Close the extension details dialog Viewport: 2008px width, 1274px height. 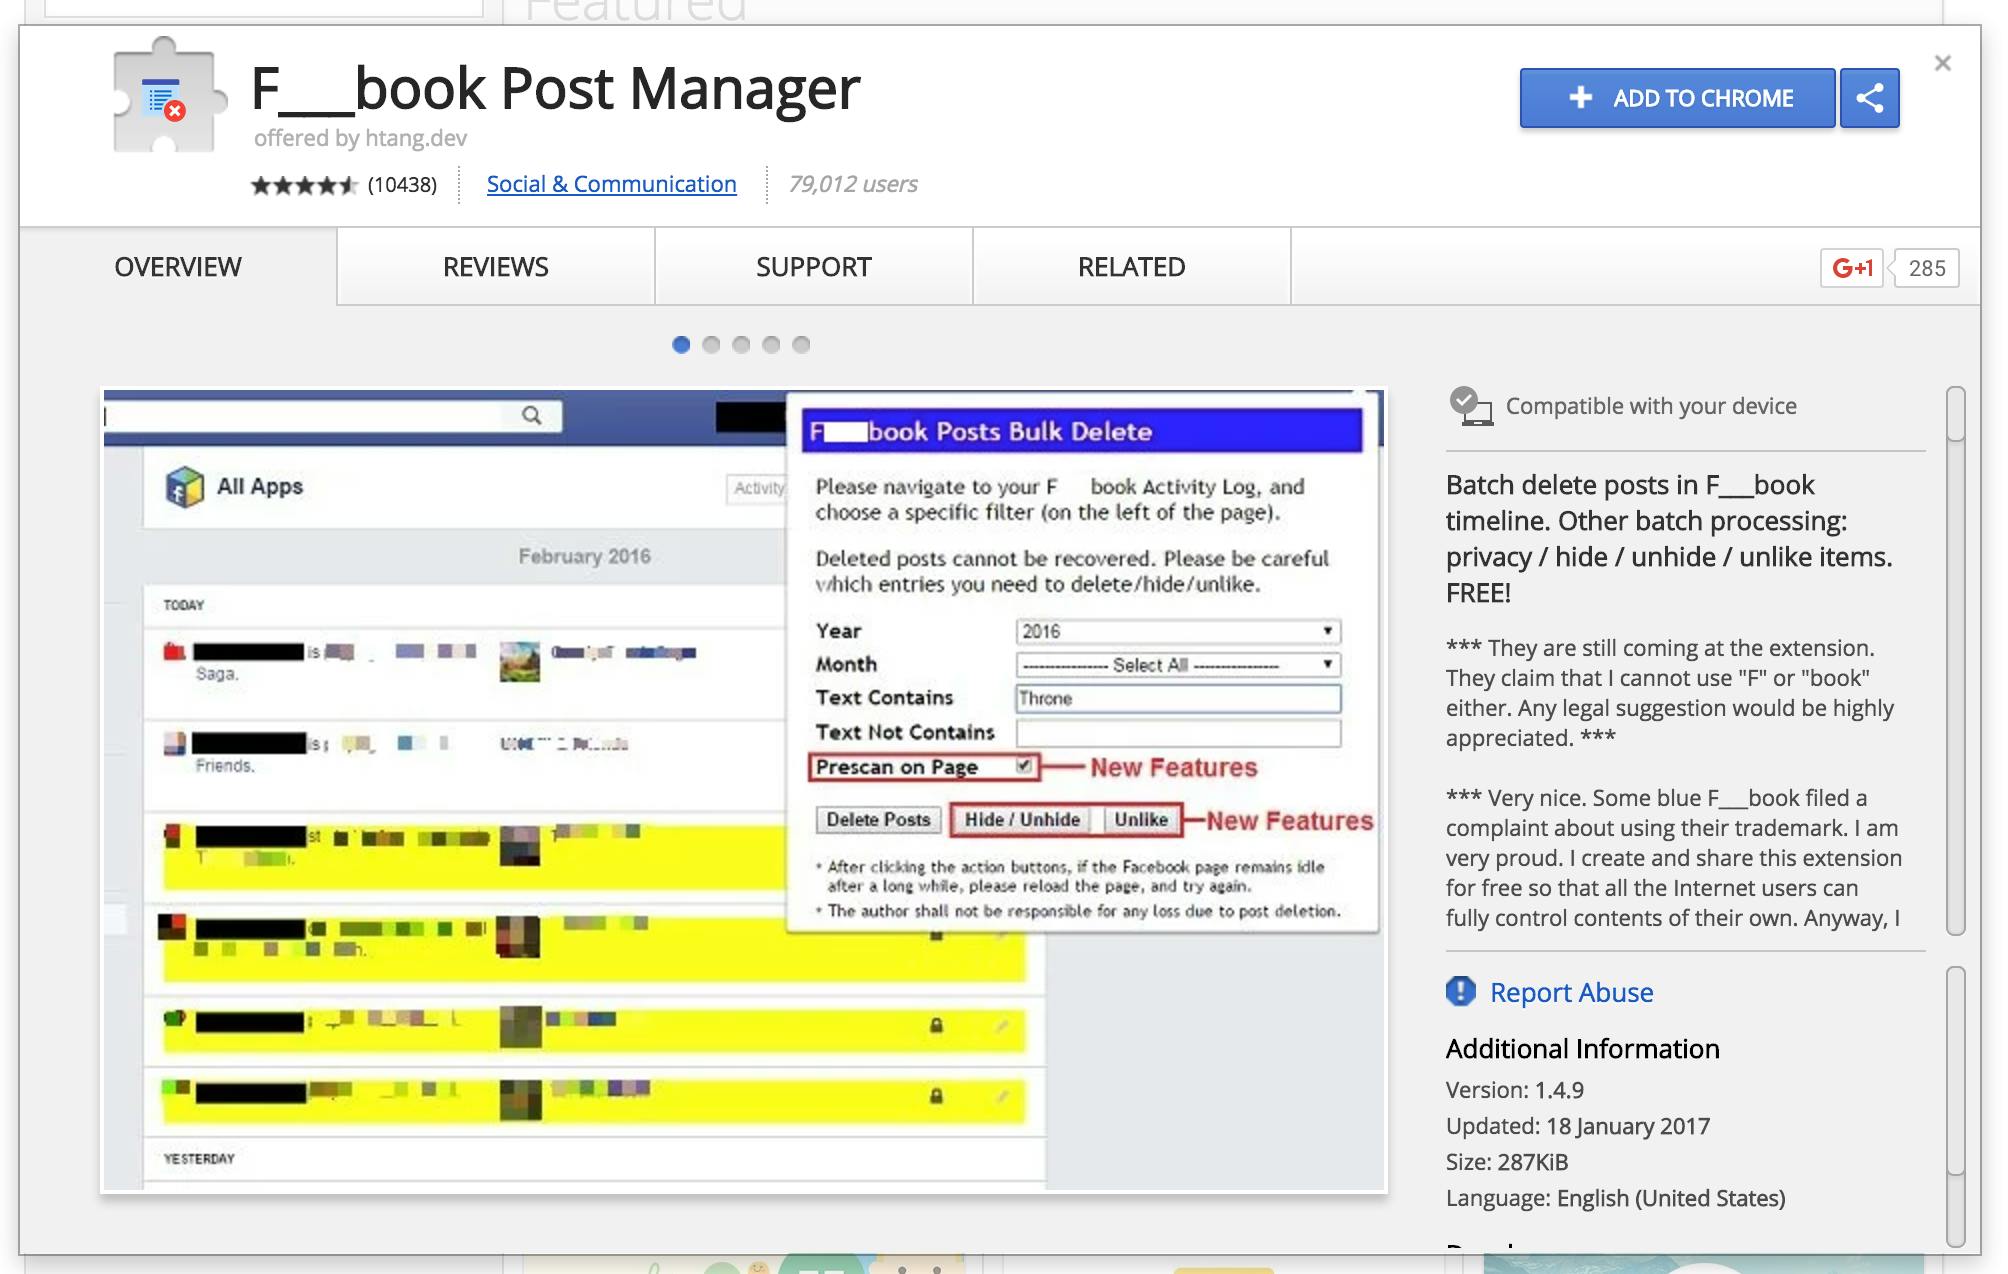click(1942, 63)
